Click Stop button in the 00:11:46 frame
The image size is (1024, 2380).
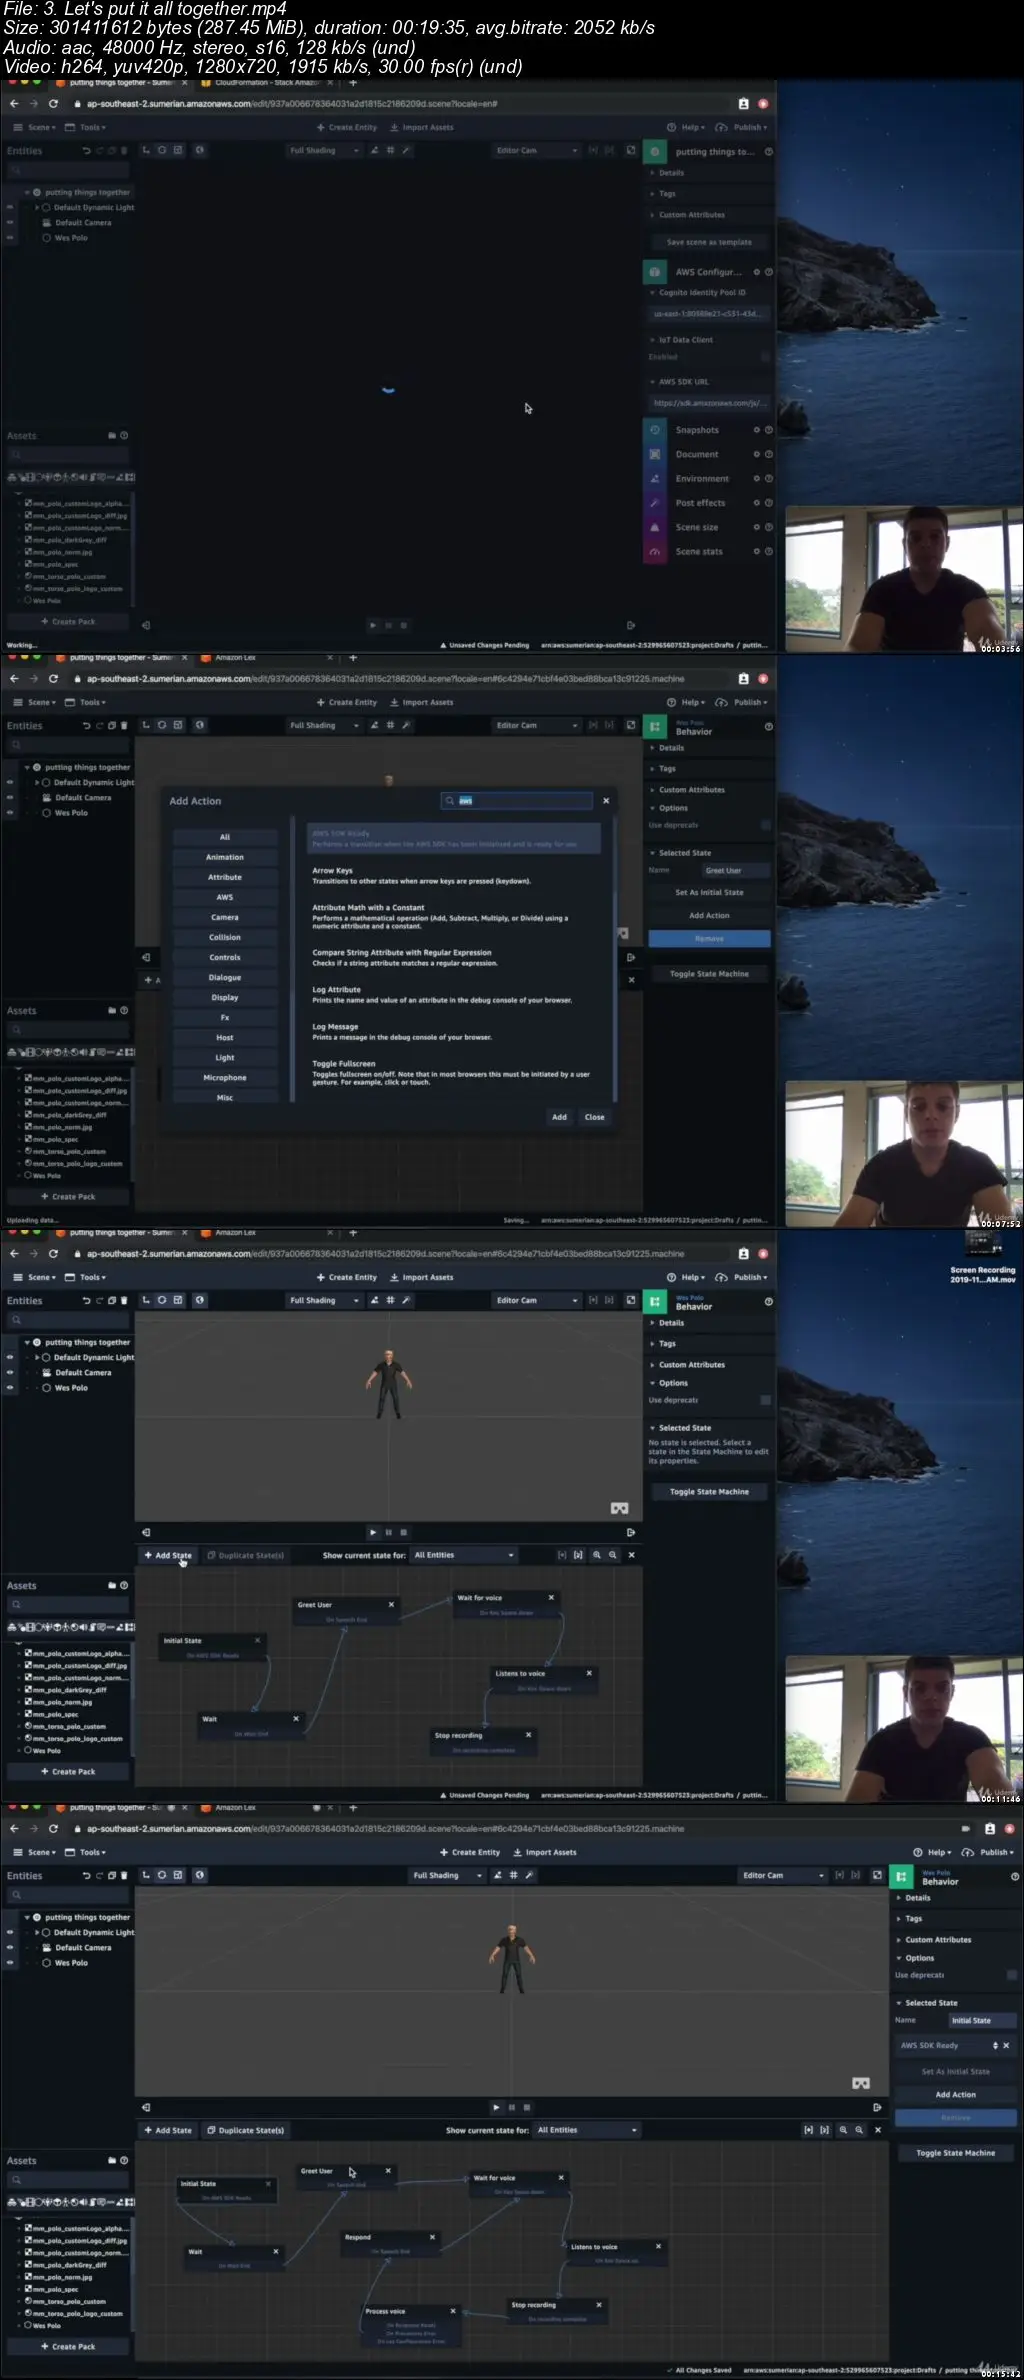403,1532
